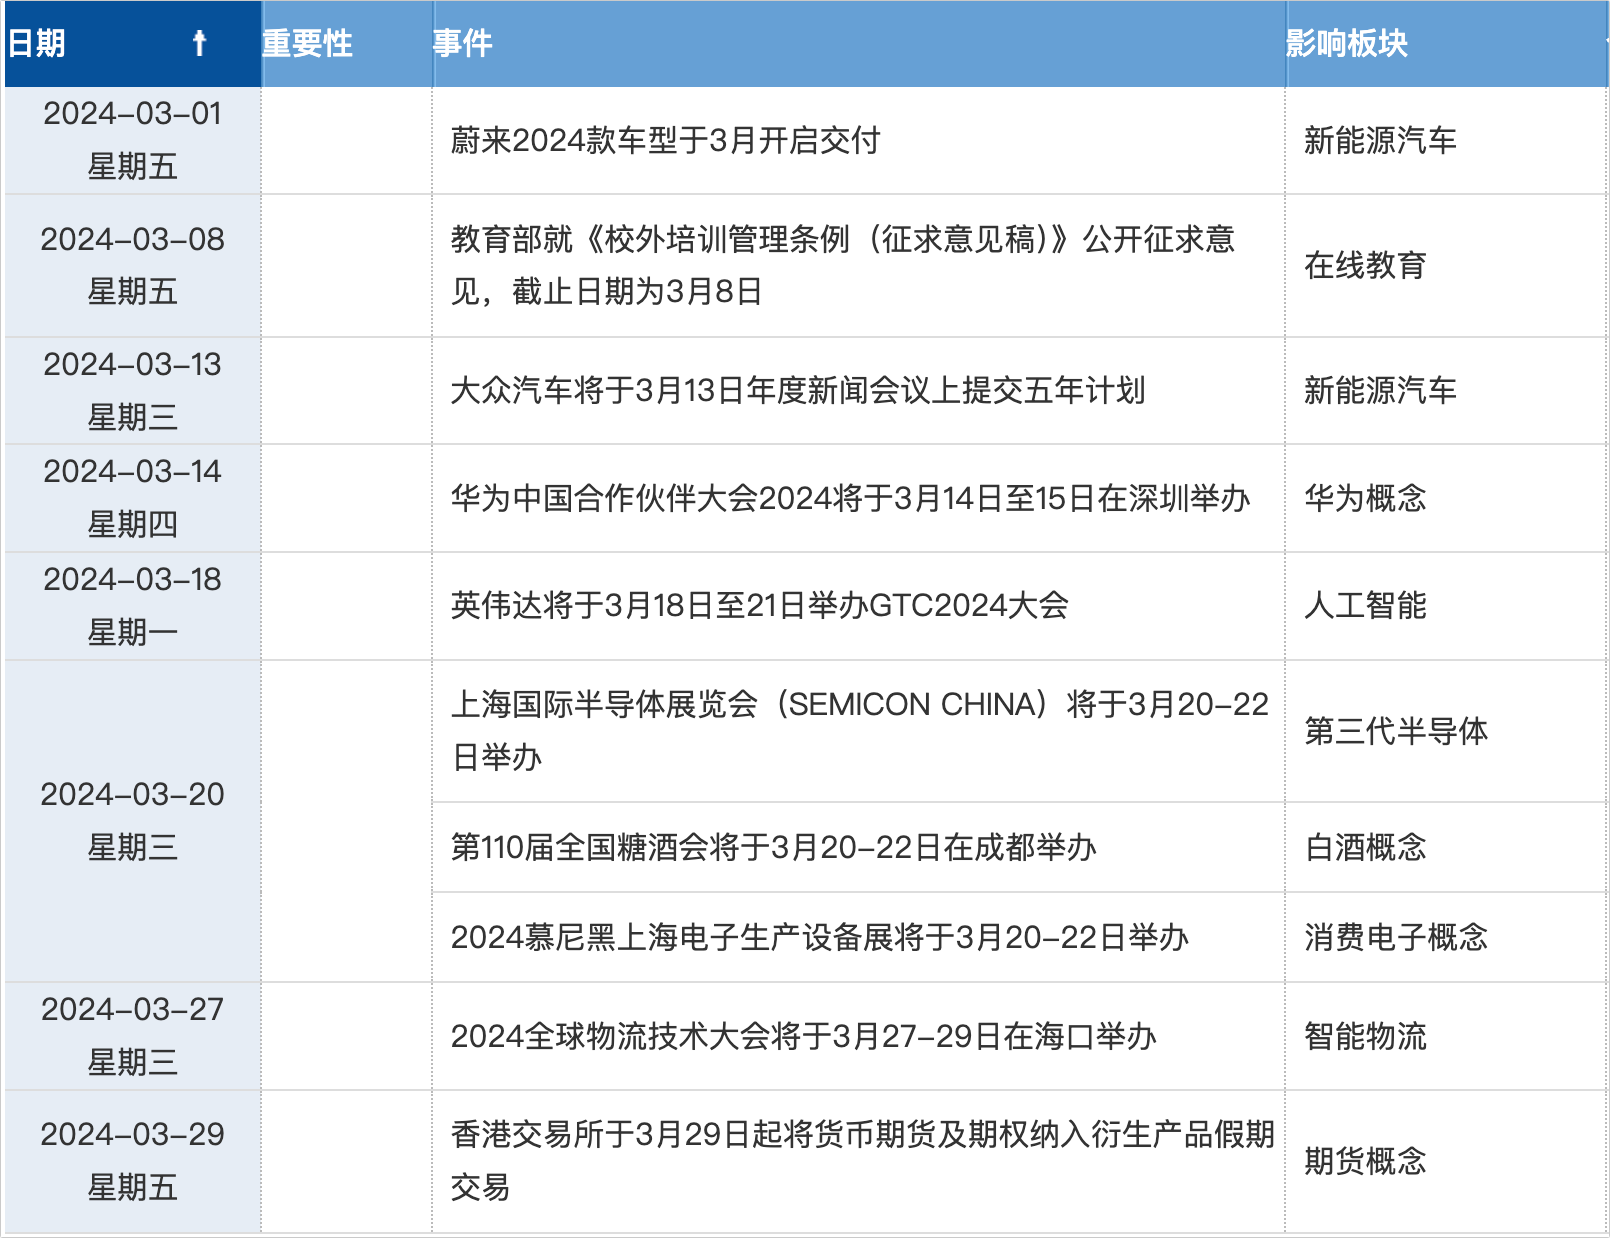Click the 人工智能 sector link
This screenshot has width=1610, height=1238.
pyautogui.click(x=1364, y=605)
